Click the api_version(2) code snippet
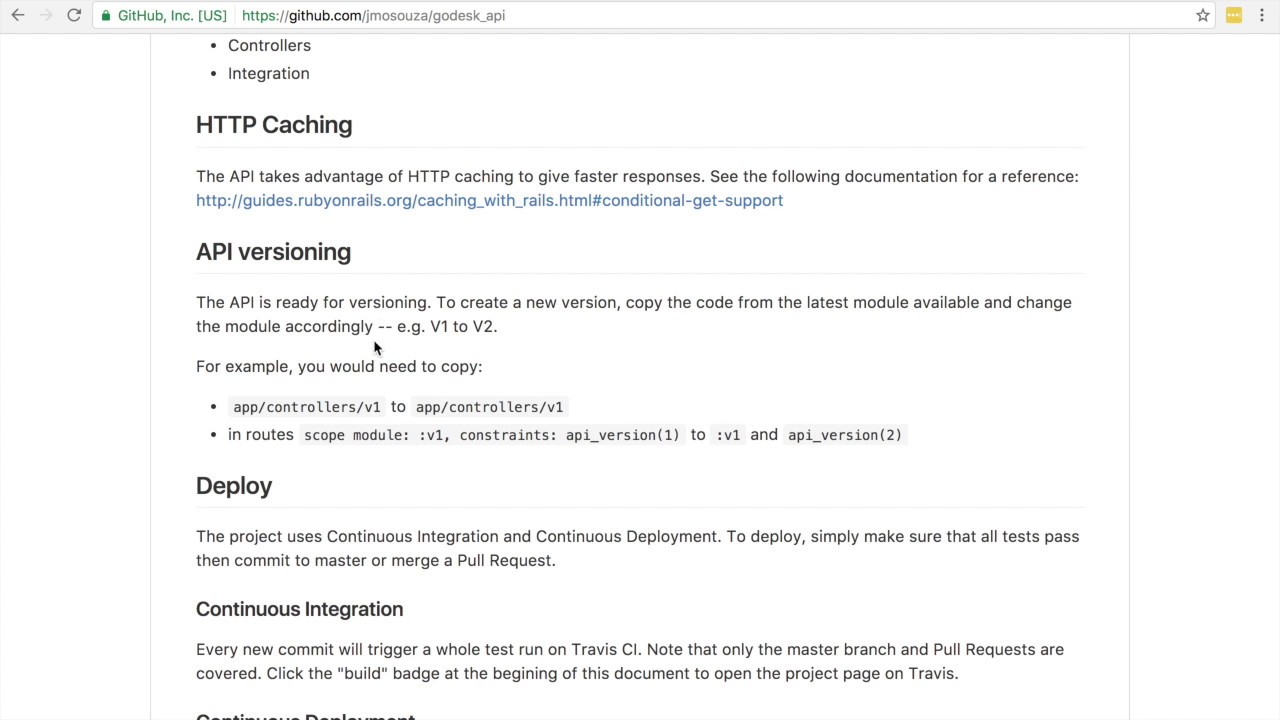1280x720 pixels. (844, 435)
